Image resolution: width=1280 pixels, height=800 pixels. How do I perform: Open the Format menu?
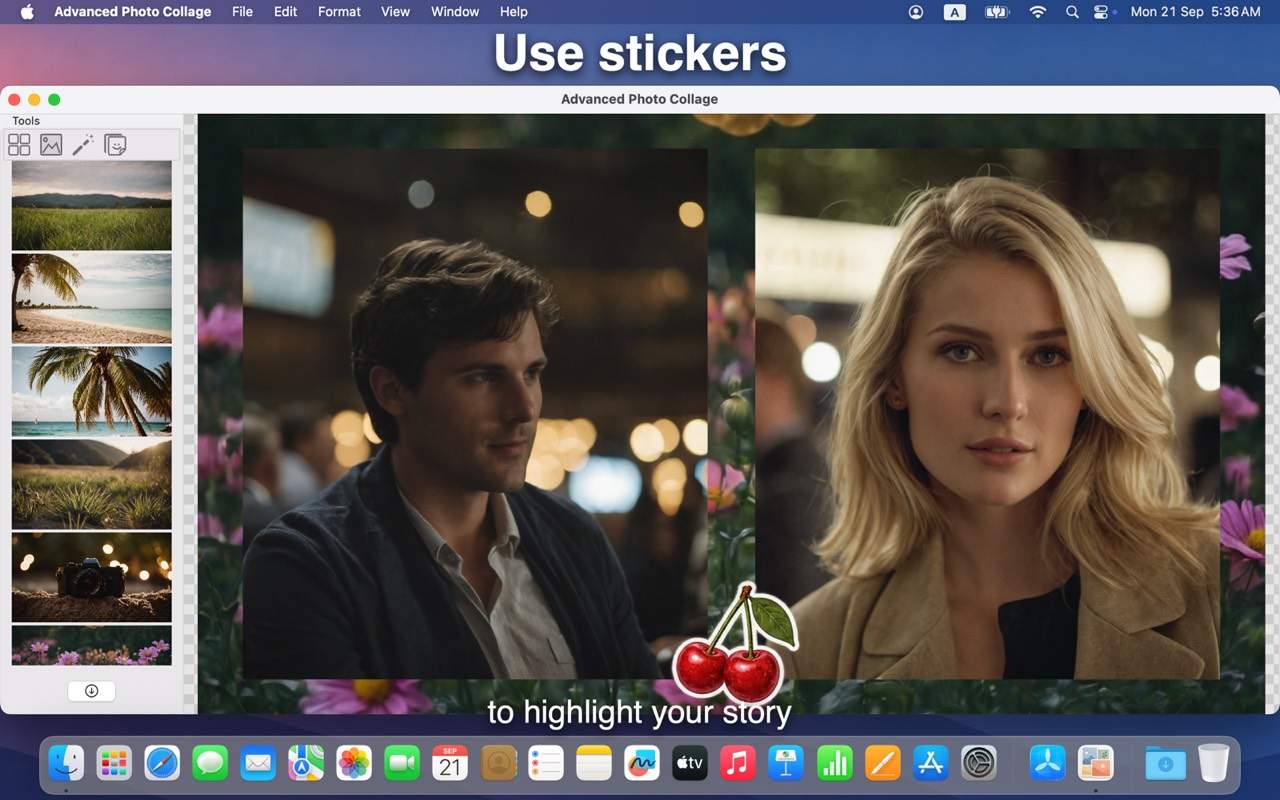339,12
